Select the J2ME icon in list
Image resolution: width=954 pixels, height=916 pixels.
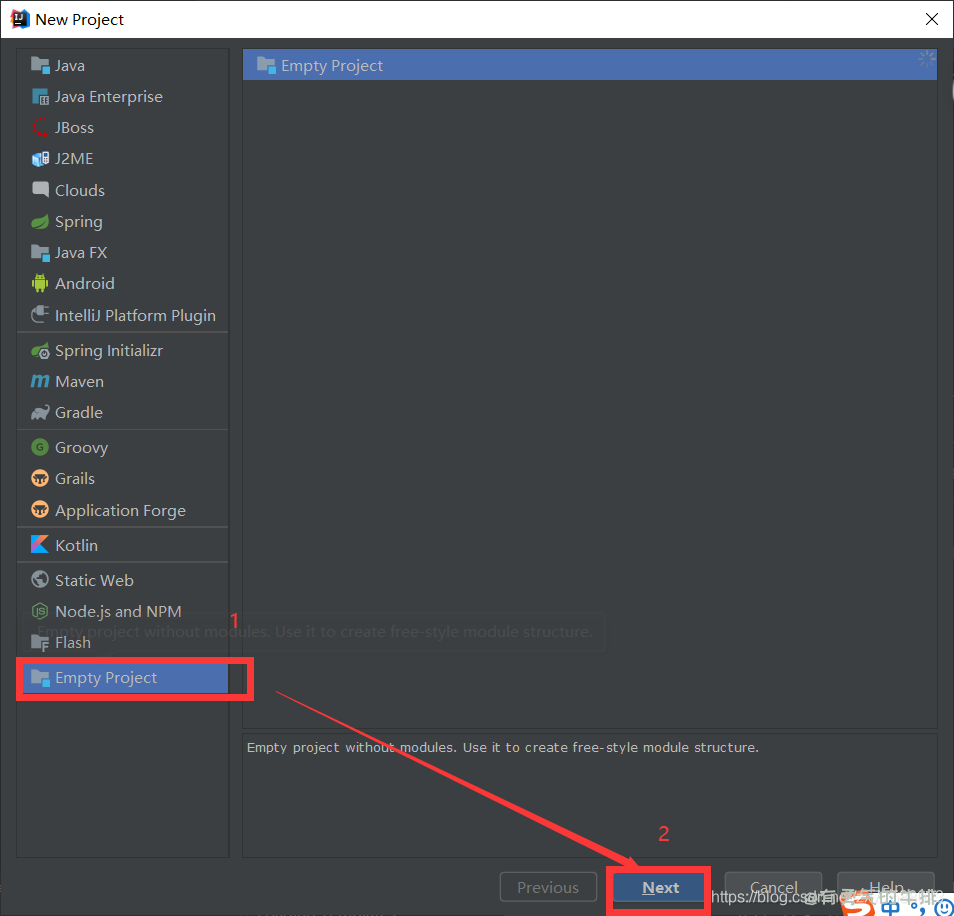click(x=40, y=159)
